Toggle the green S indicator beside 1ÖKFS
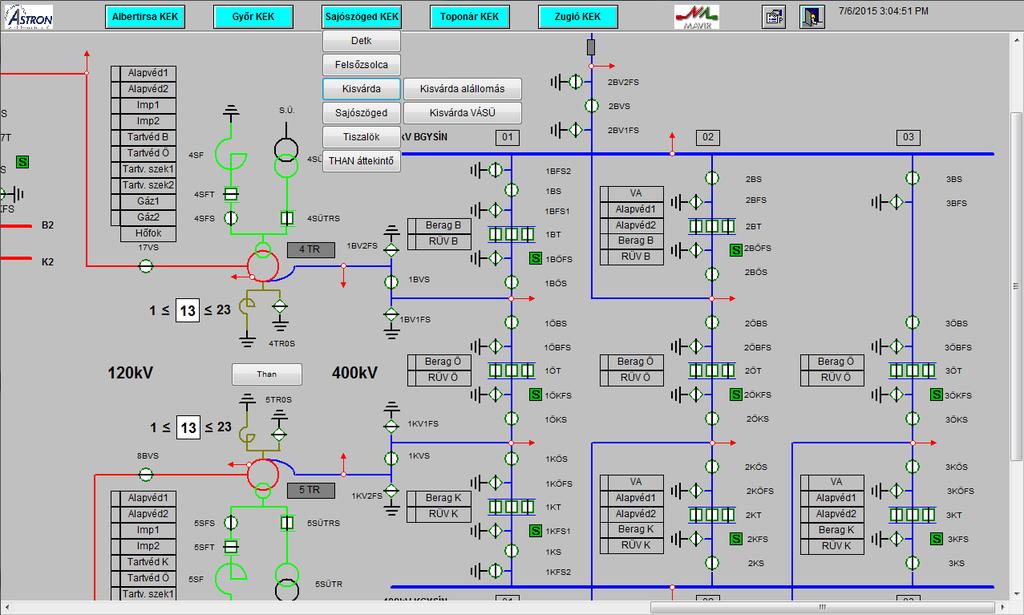This screenshot has height=615, width=1024. pos(536,394)
